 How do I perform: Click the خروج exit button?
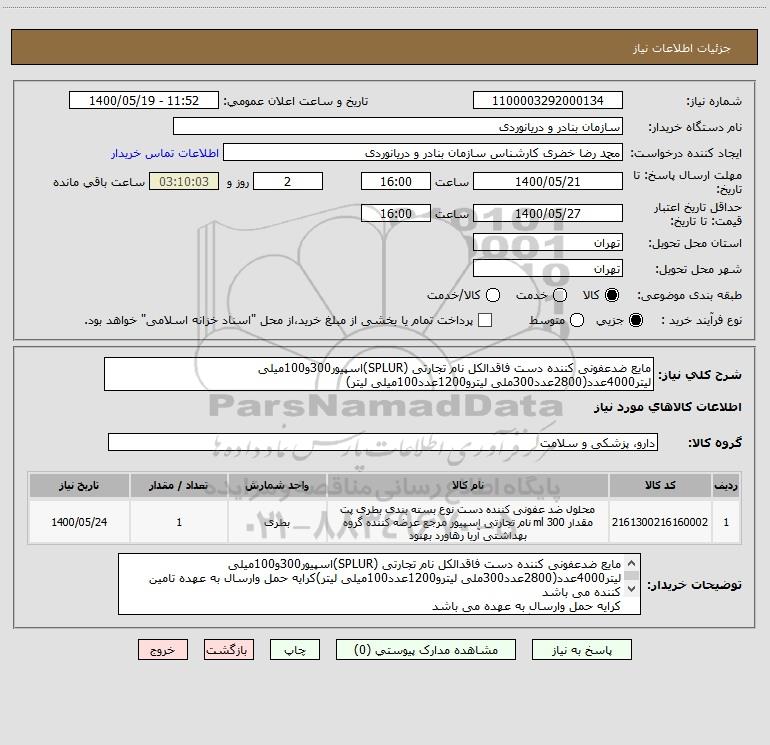point(163,650)
